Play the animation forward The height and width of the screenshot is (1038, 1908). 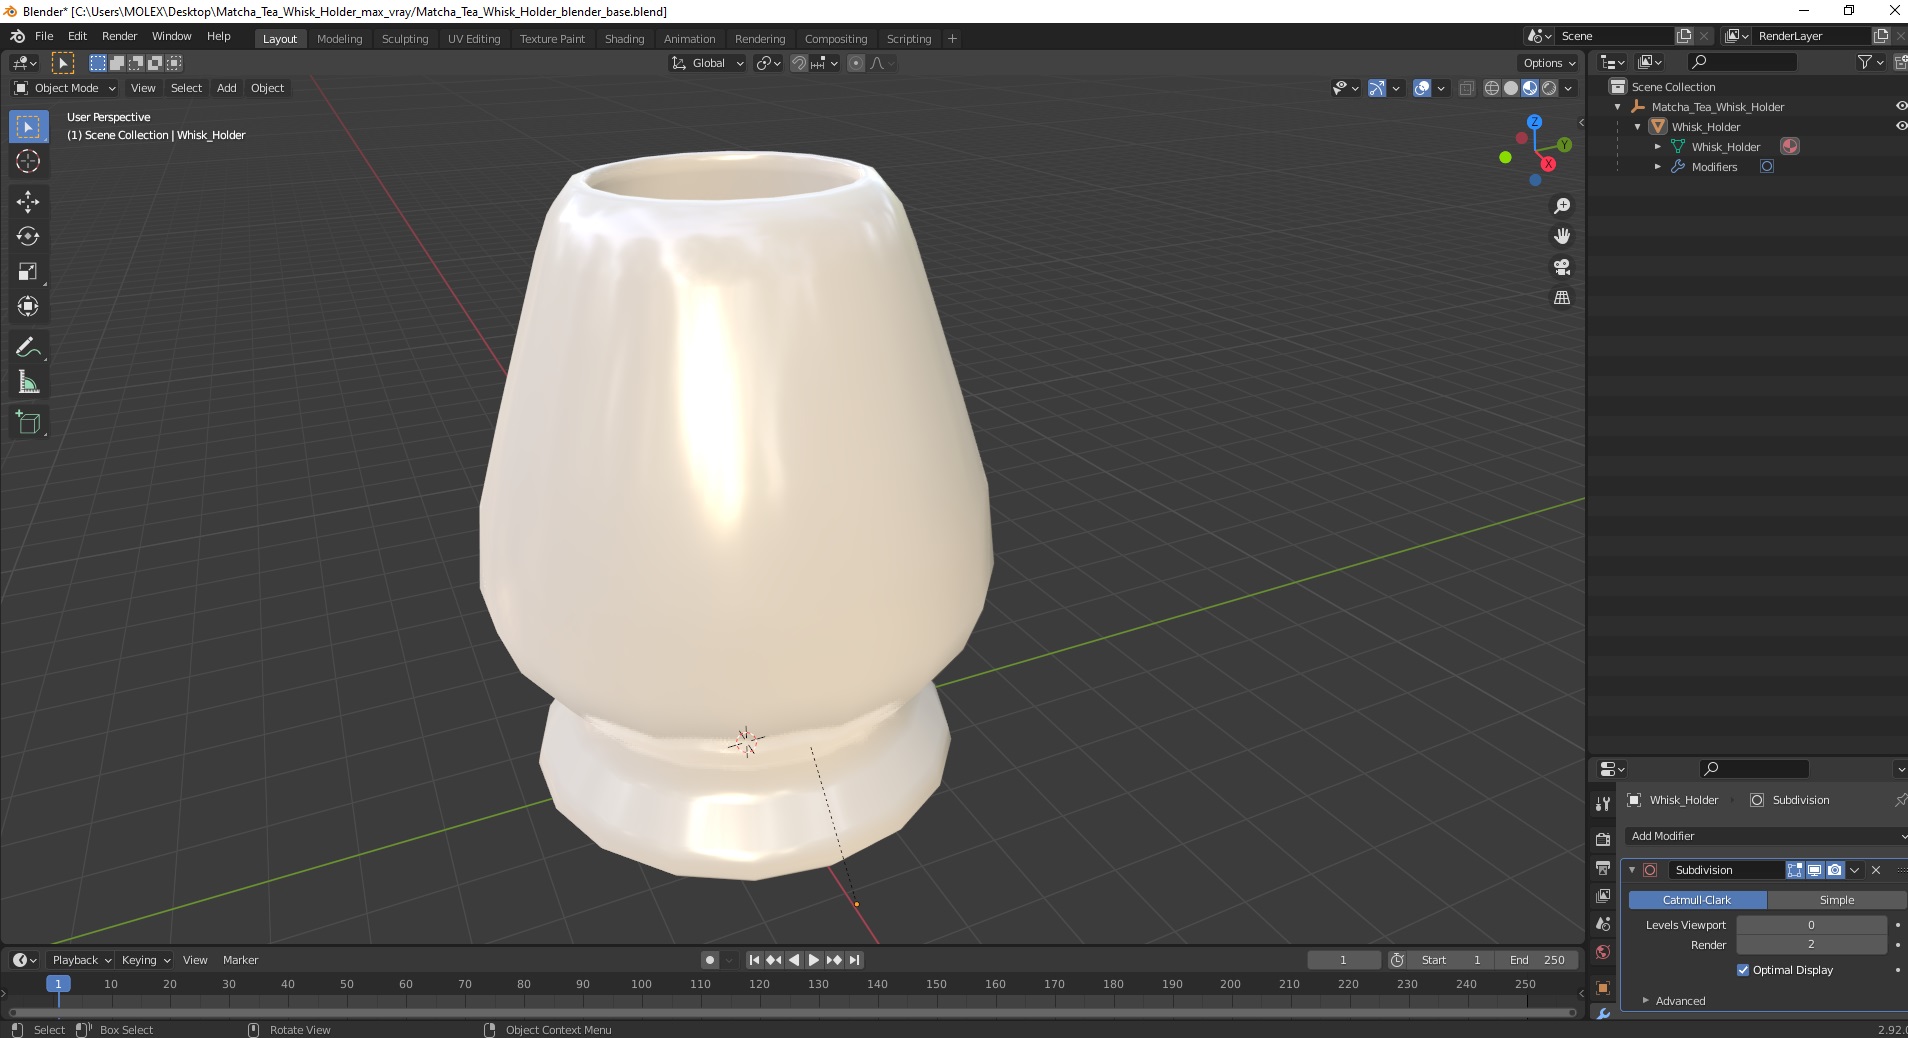(x=814, y=960)
